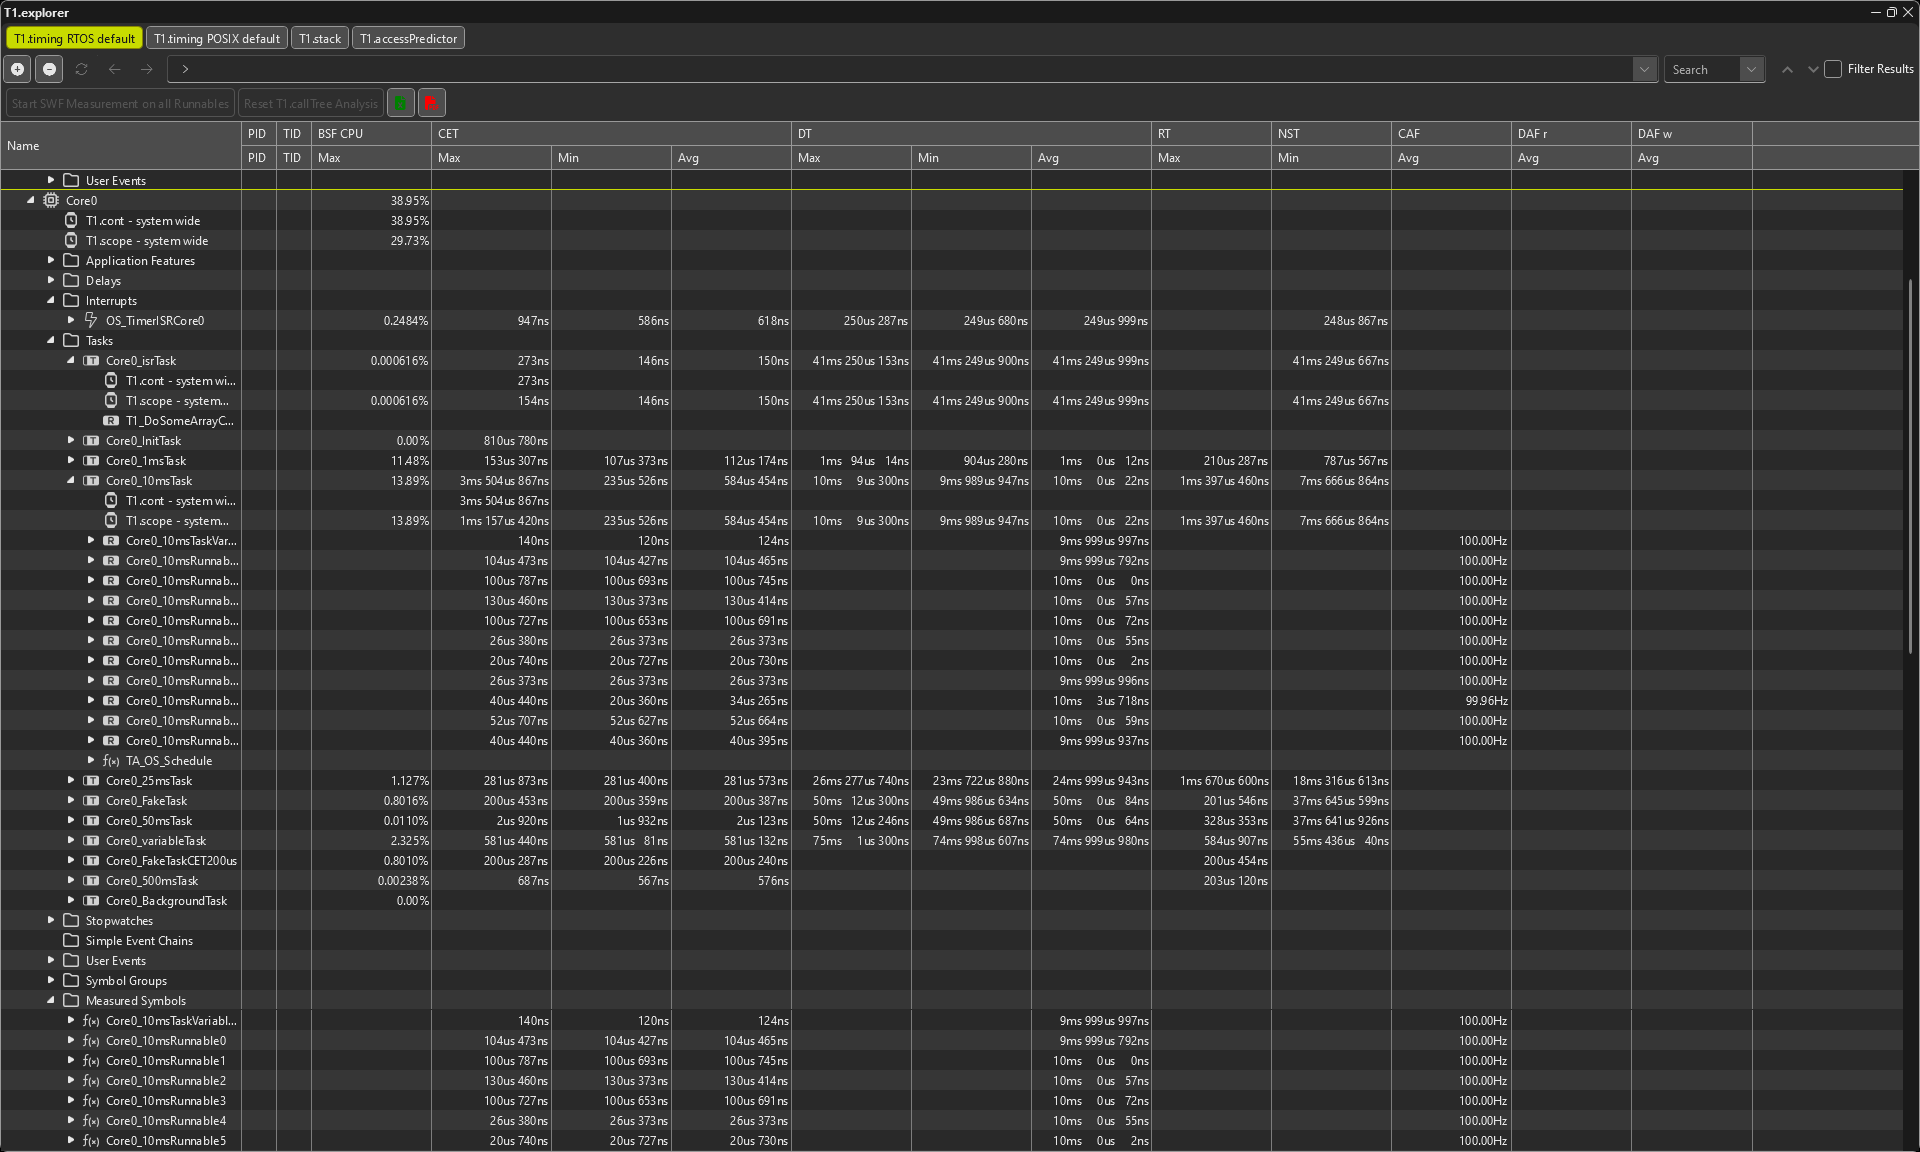Expand the Core0_25msTask row

pyautogui.click(x=71, y=780)
